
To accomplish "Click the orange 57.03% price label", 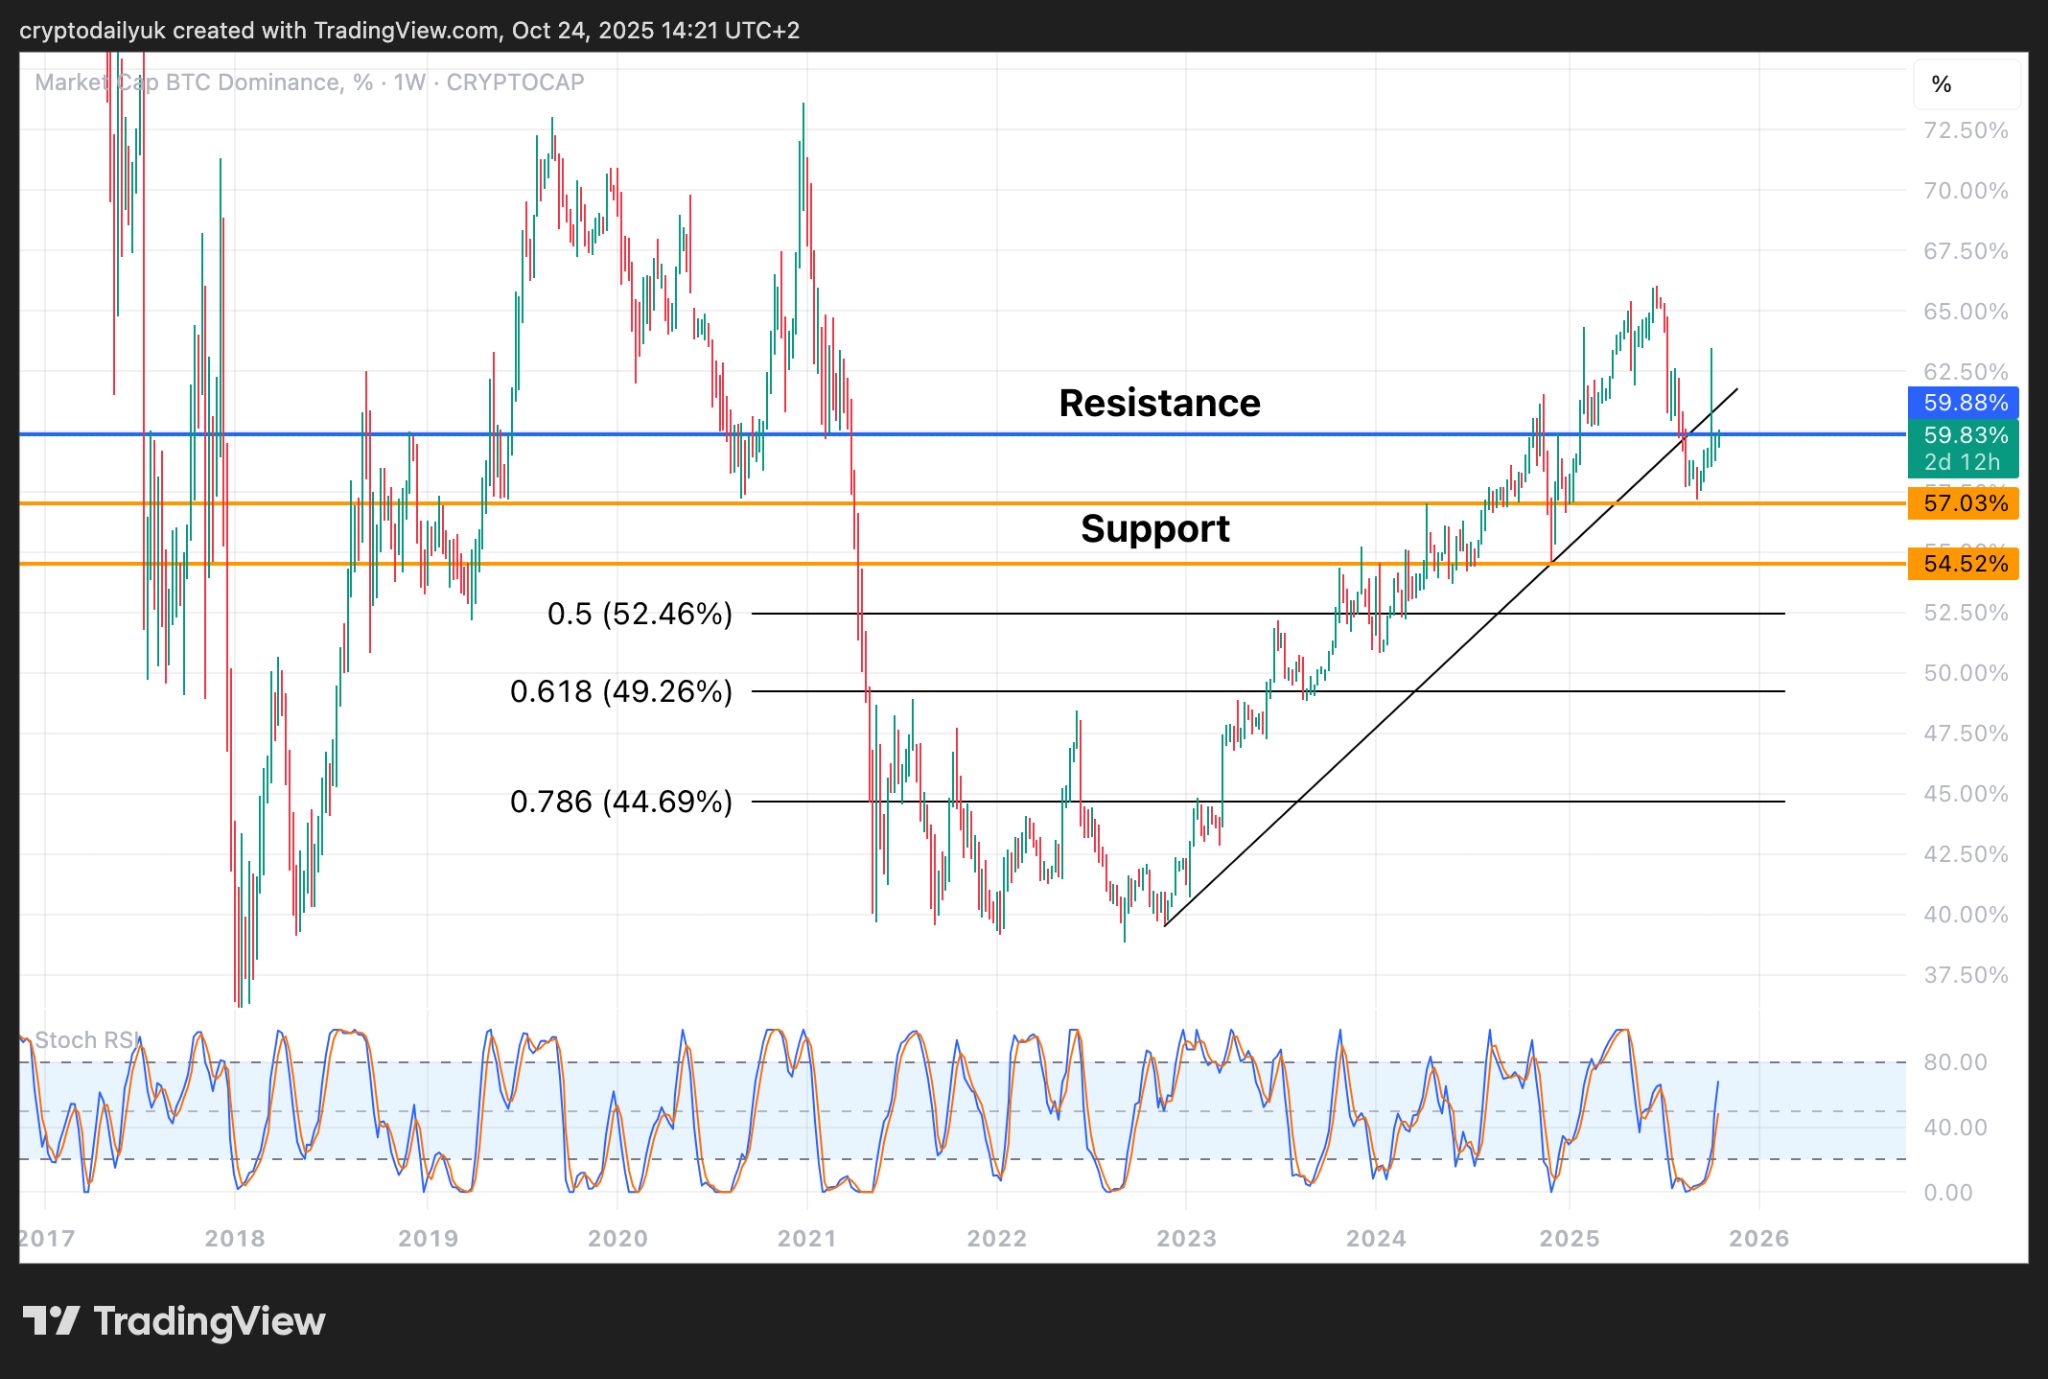I will pos(1964,503).
